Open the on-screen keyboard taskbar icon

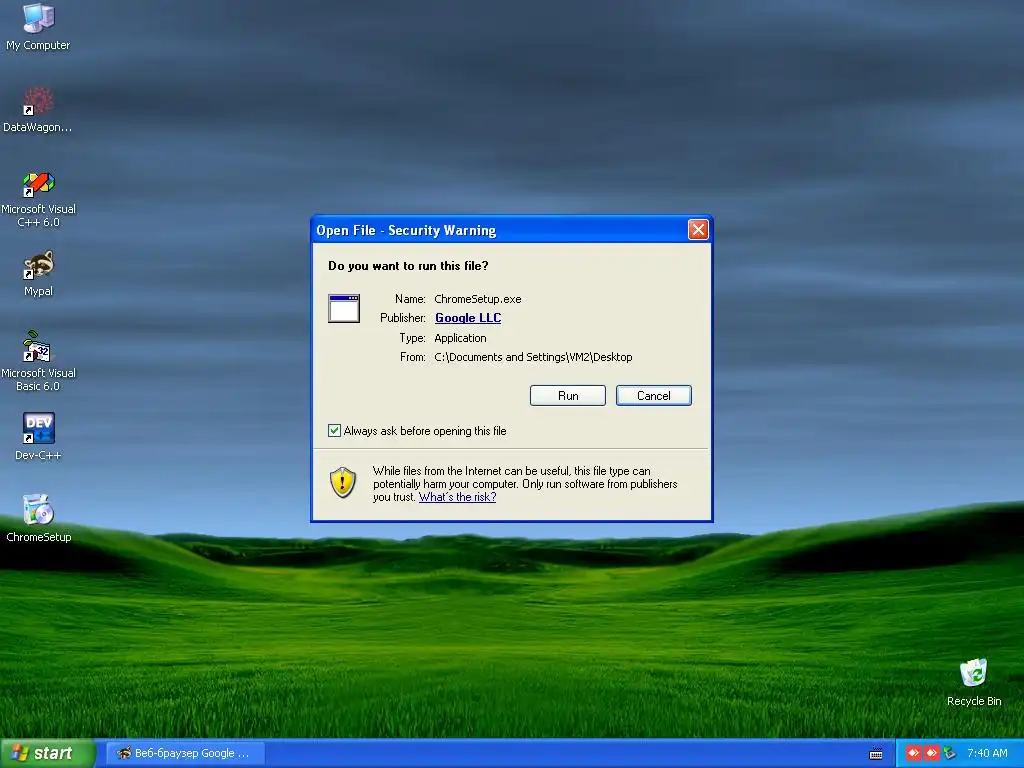pyautogui.click(x=876, y=754)
